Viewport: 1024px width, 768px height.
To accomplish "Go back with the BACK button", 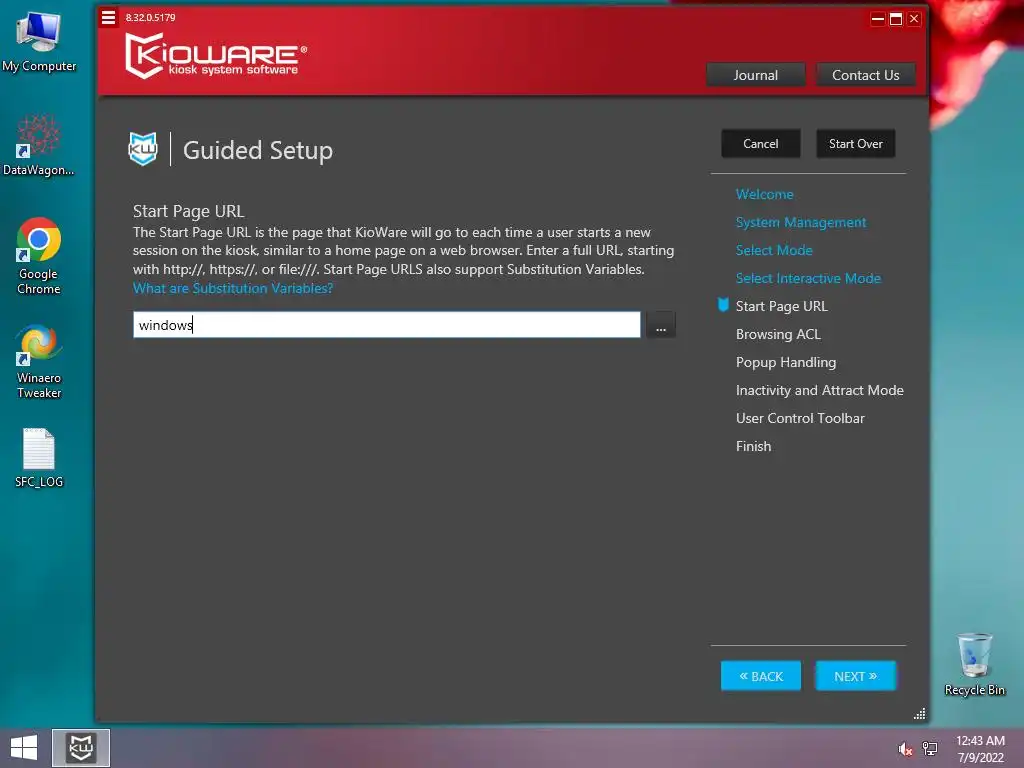I will pyautogui.click(x=761, y=676).
